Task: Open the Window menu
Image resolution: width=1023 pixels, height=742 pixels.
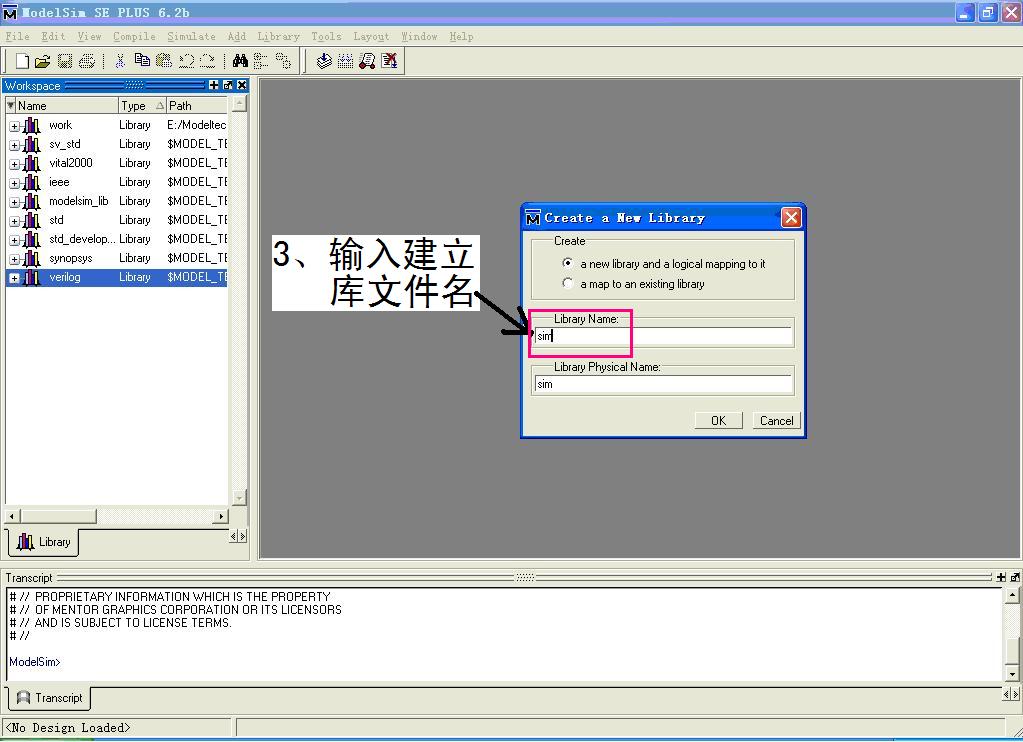Action: click(x=420, y=37)
